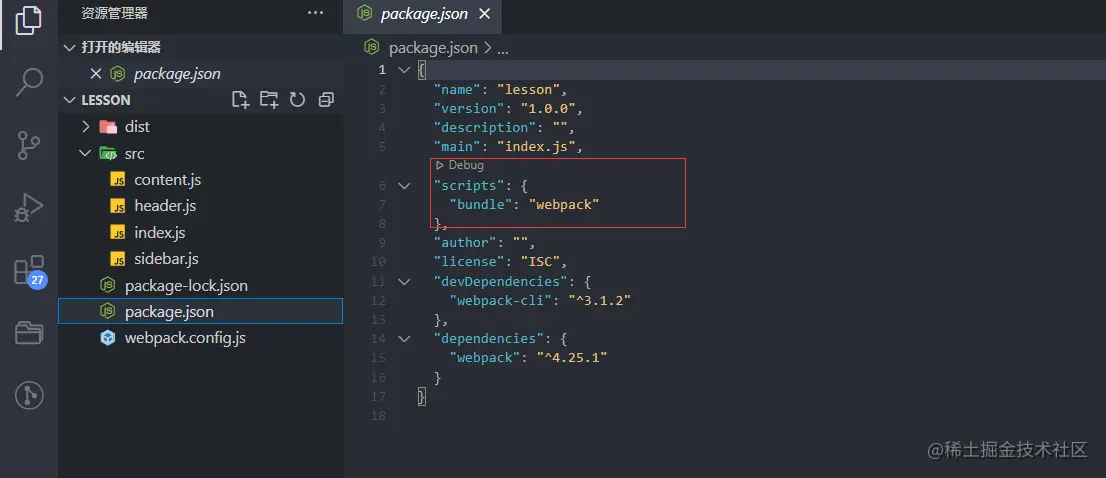Open the Run and Debug view
Image resolution: width=1106 pixels, height=478 pixels.
(x=29, y=208)
